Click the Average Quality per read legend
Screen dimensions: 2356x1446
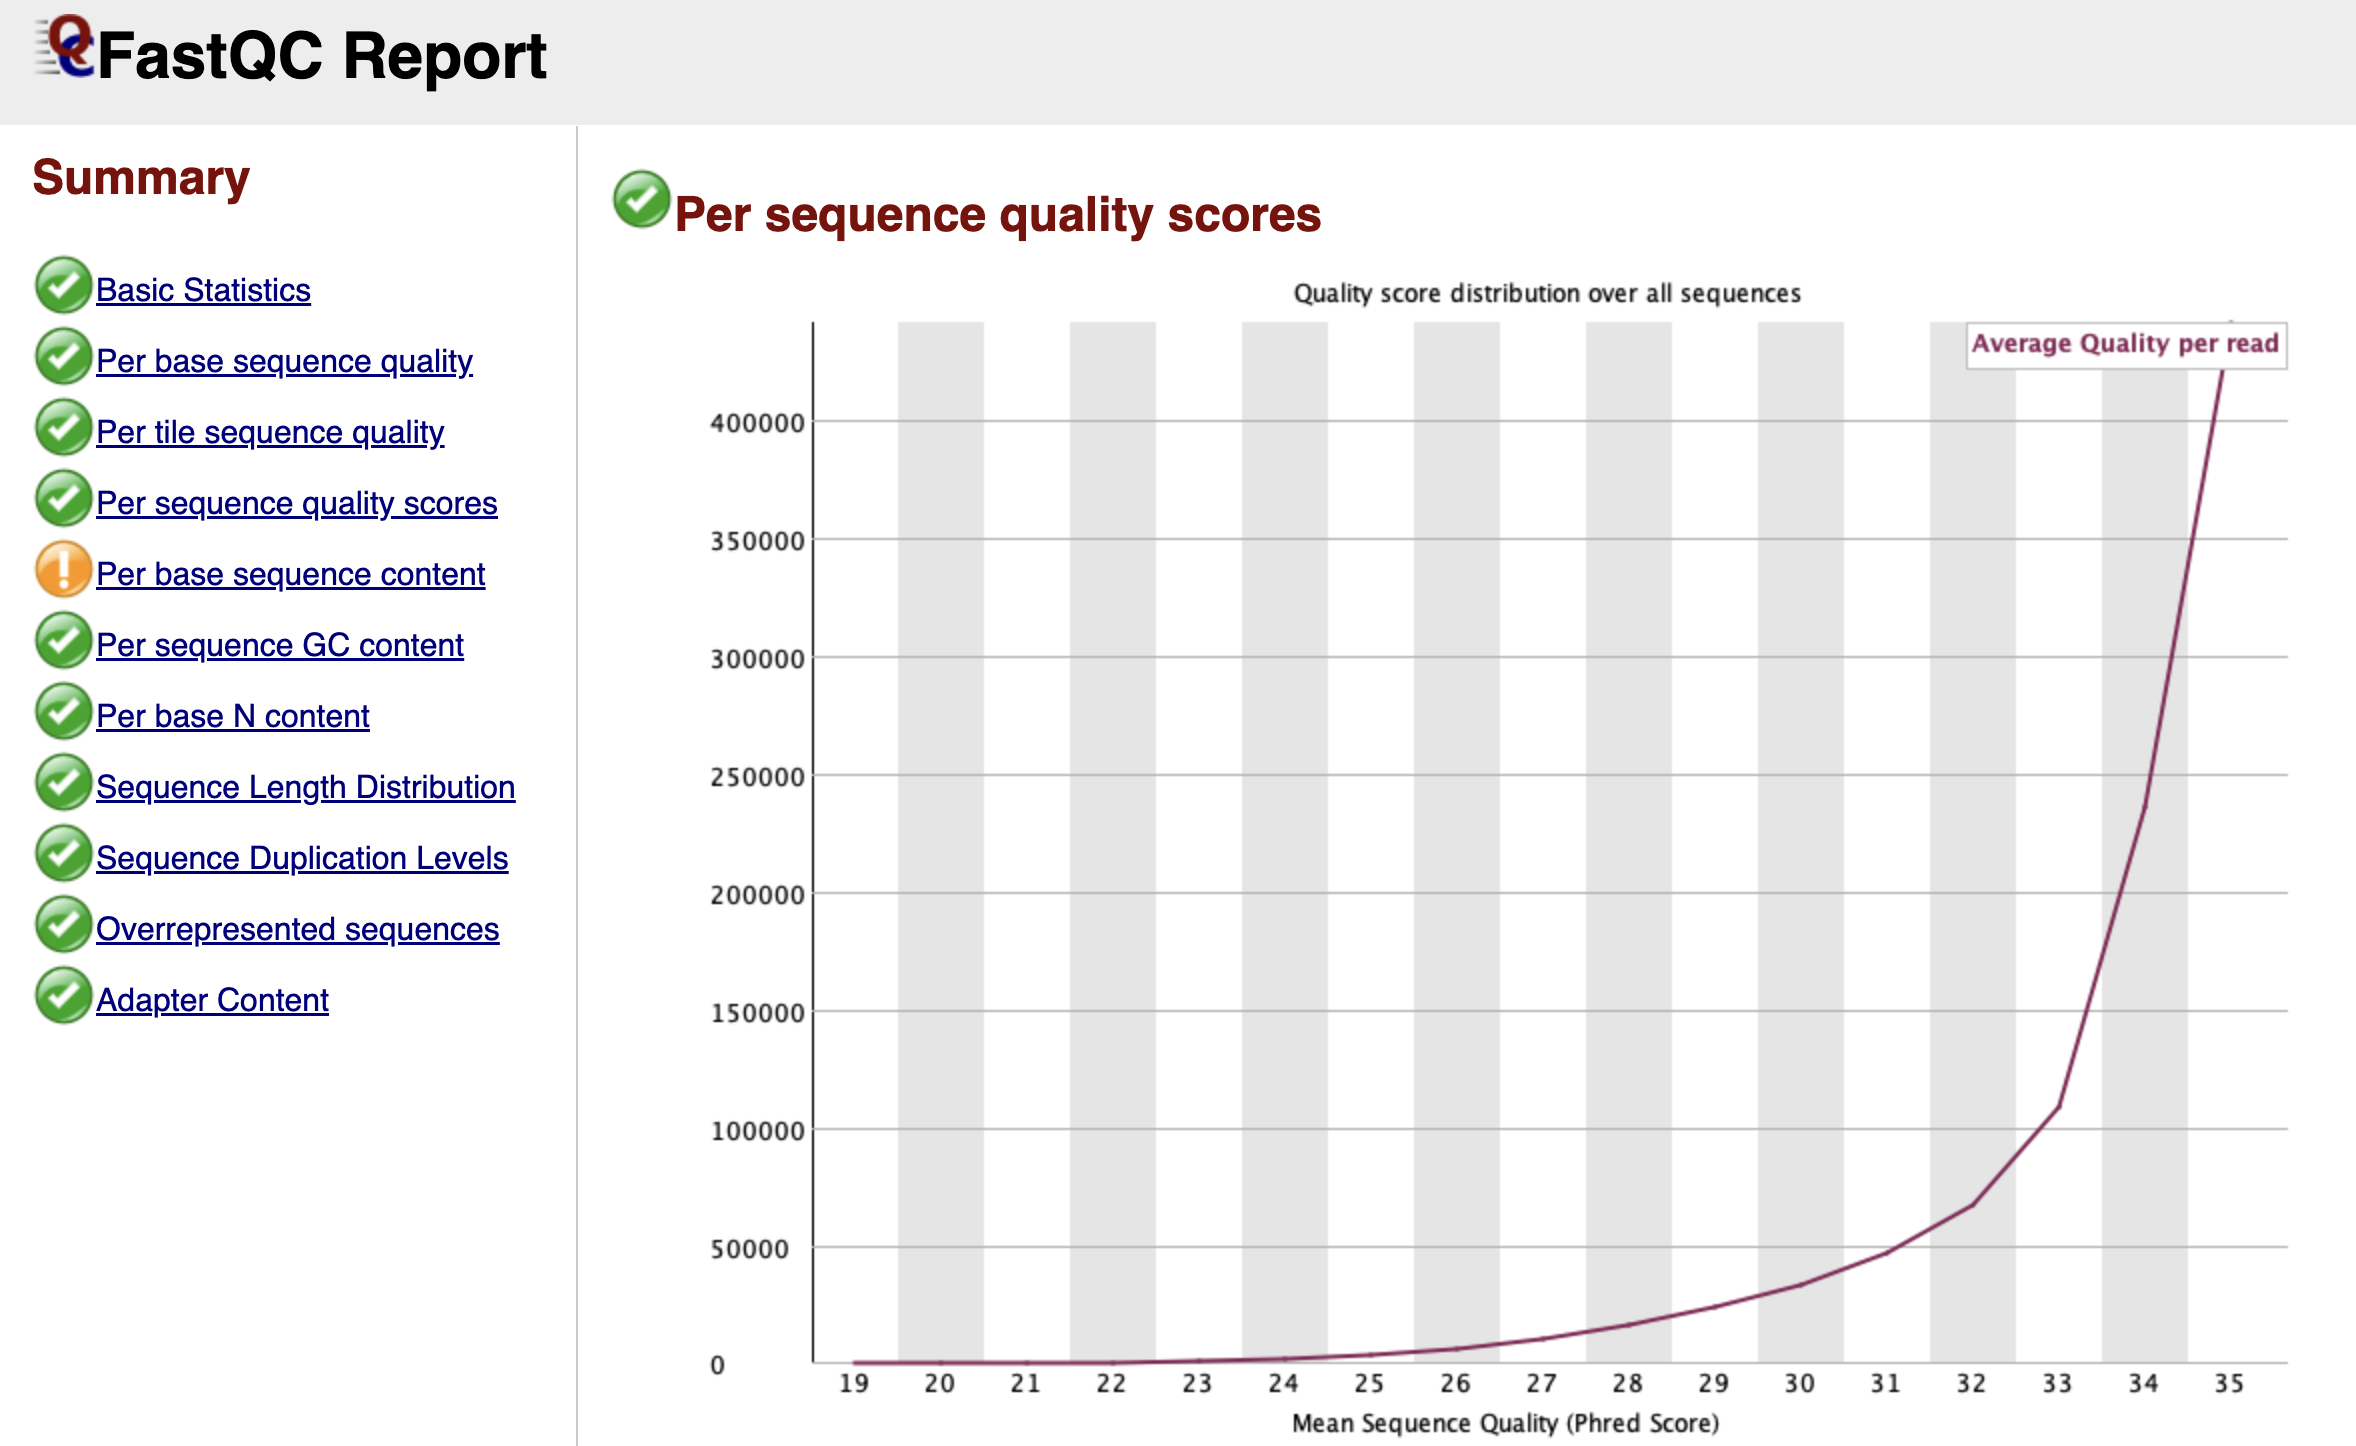coord(2126,343)
